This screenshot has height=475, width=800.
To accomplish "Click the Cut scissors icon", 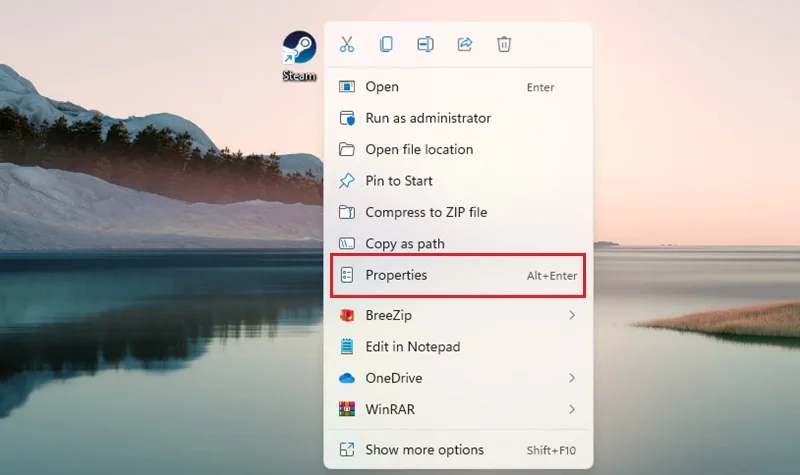I will point(347,44).
